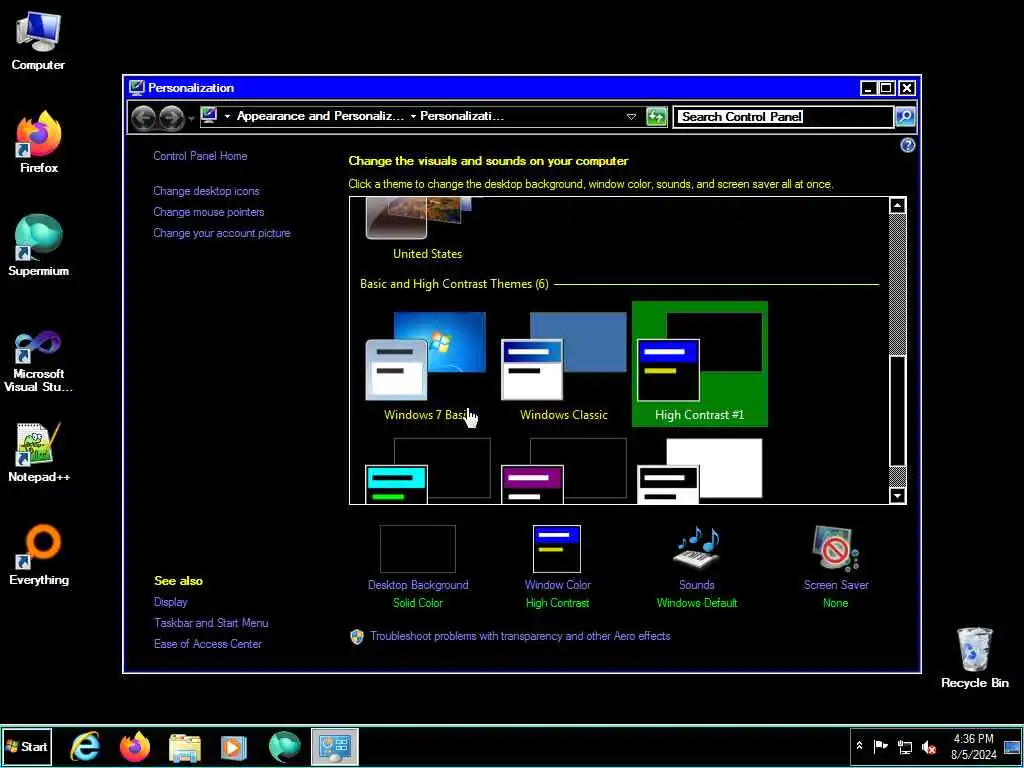Screen dimensions: 1024x768
Task: Click the muted volume tray icon
Action: pos(929,746)
